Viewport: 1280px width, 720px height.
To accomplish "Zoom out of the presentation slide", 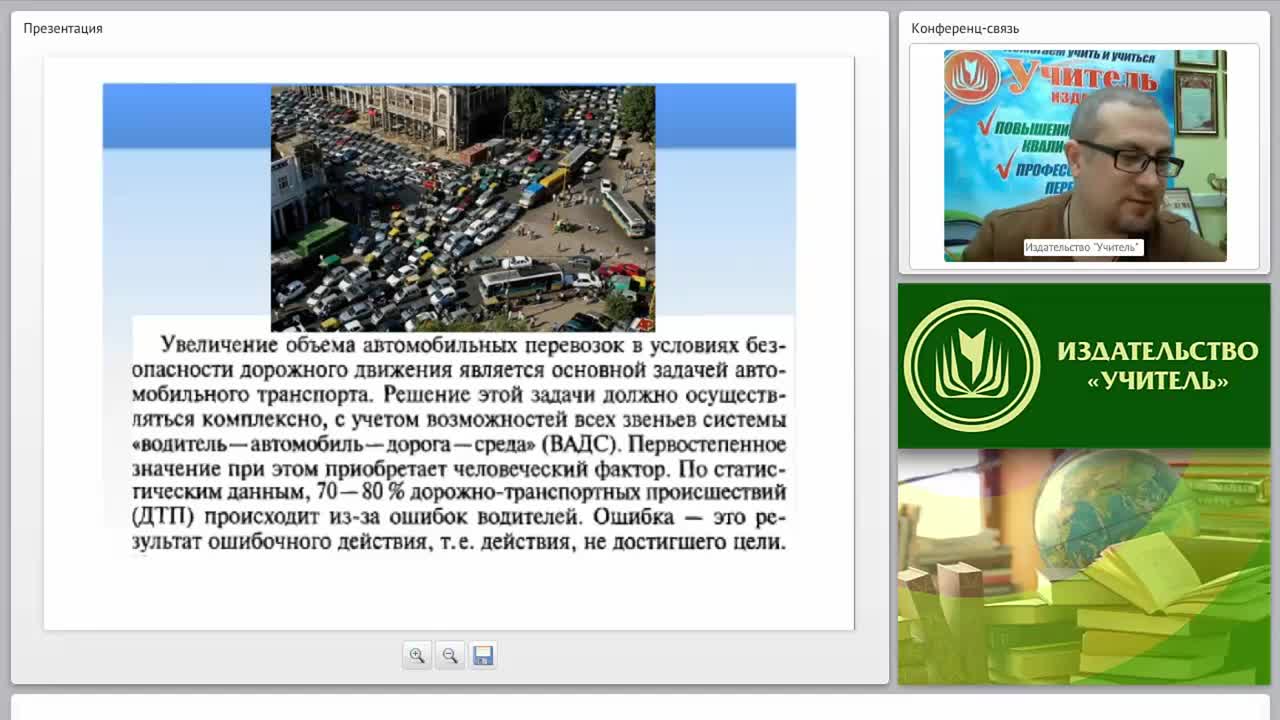I will [x=450, y=656].
